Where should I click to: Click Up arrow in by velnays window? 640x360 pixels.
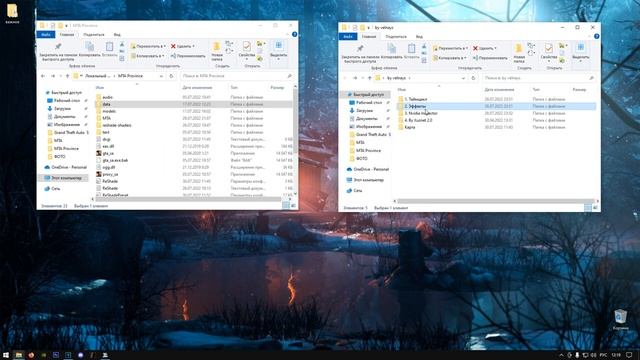(x=369, y=78)
